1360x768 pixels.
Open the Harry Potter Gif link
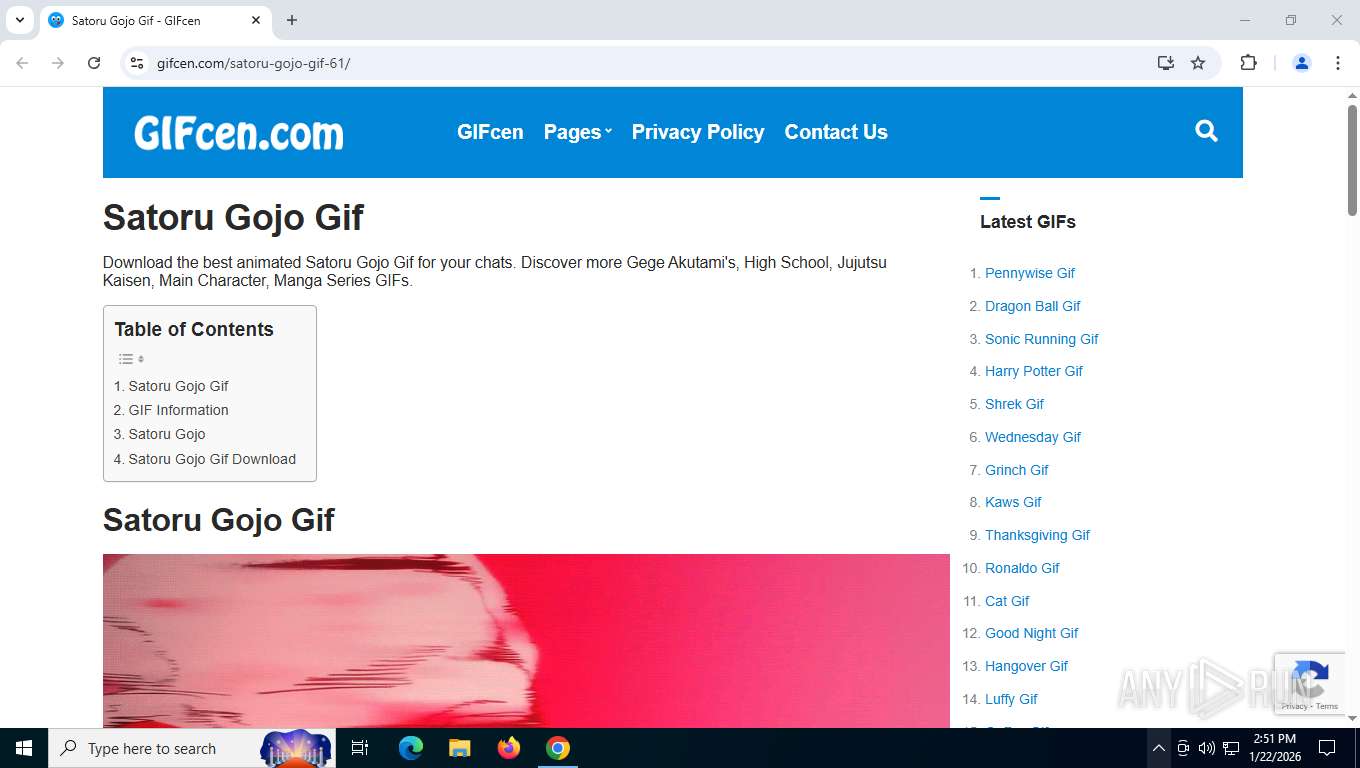pyautogui.click(x=1034, y=371)
